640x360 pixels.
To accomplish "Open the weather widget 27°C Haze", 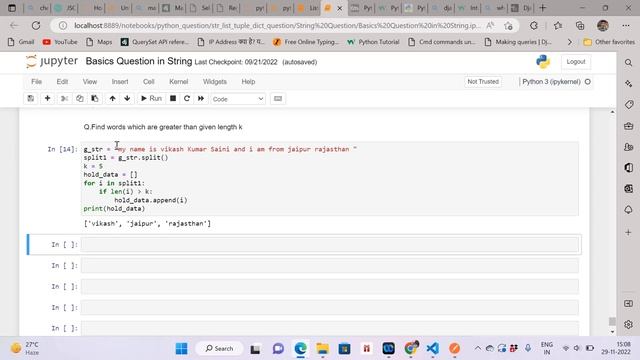I will pos(25,348).
